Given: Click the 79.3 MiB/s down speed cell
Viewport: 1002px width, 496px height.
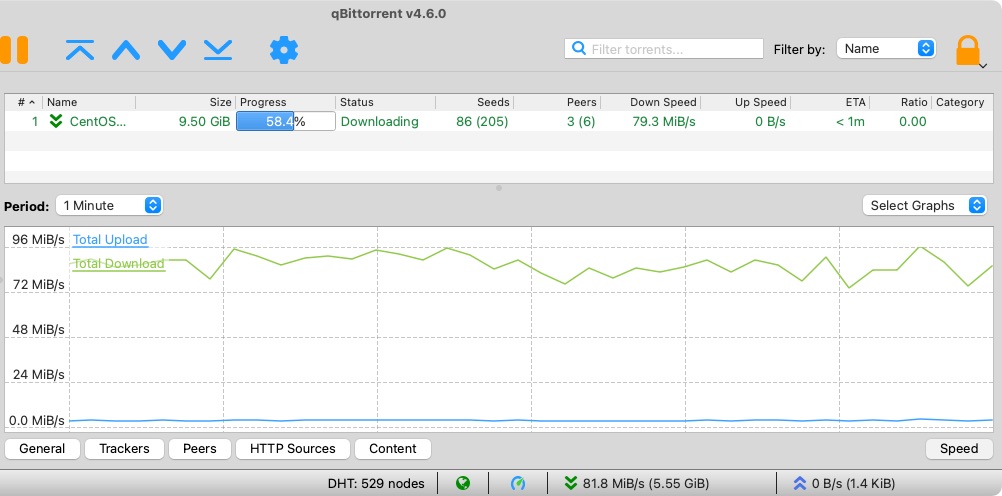Looking at the screenshot, I should tap(664, 121).
